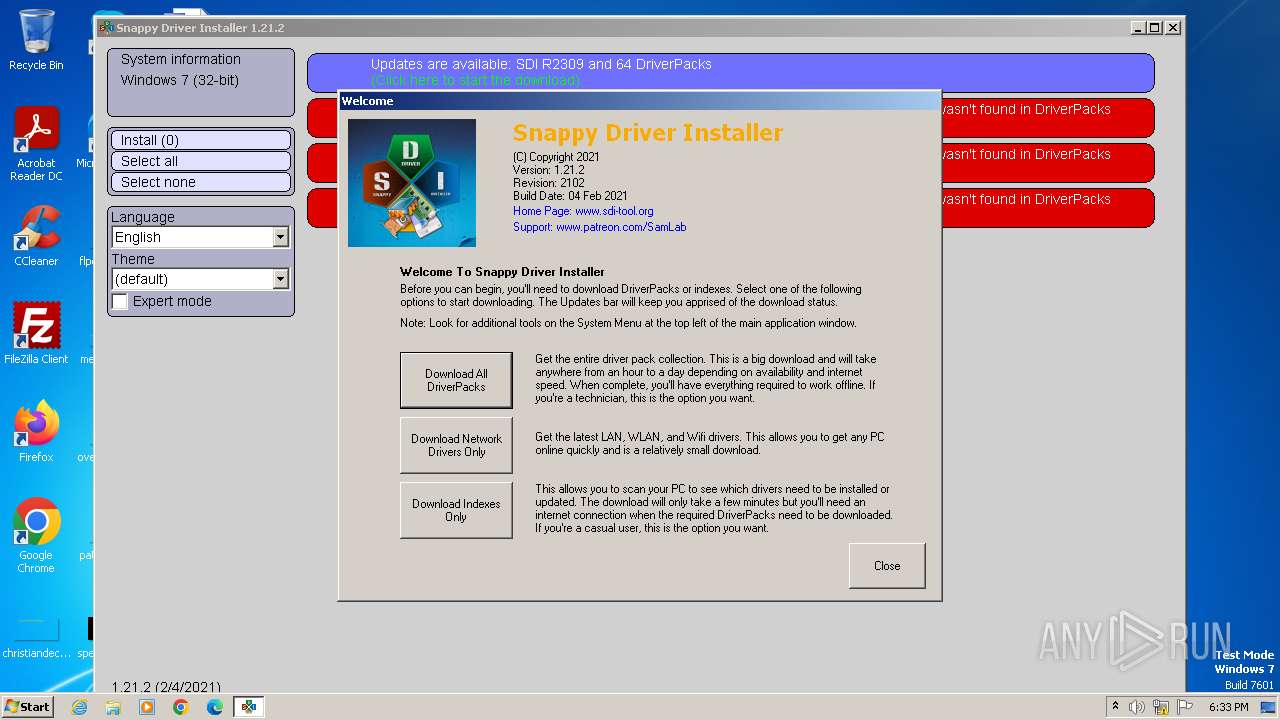
Task: Enable Expert mode checkbox
Action: (120, 301)
